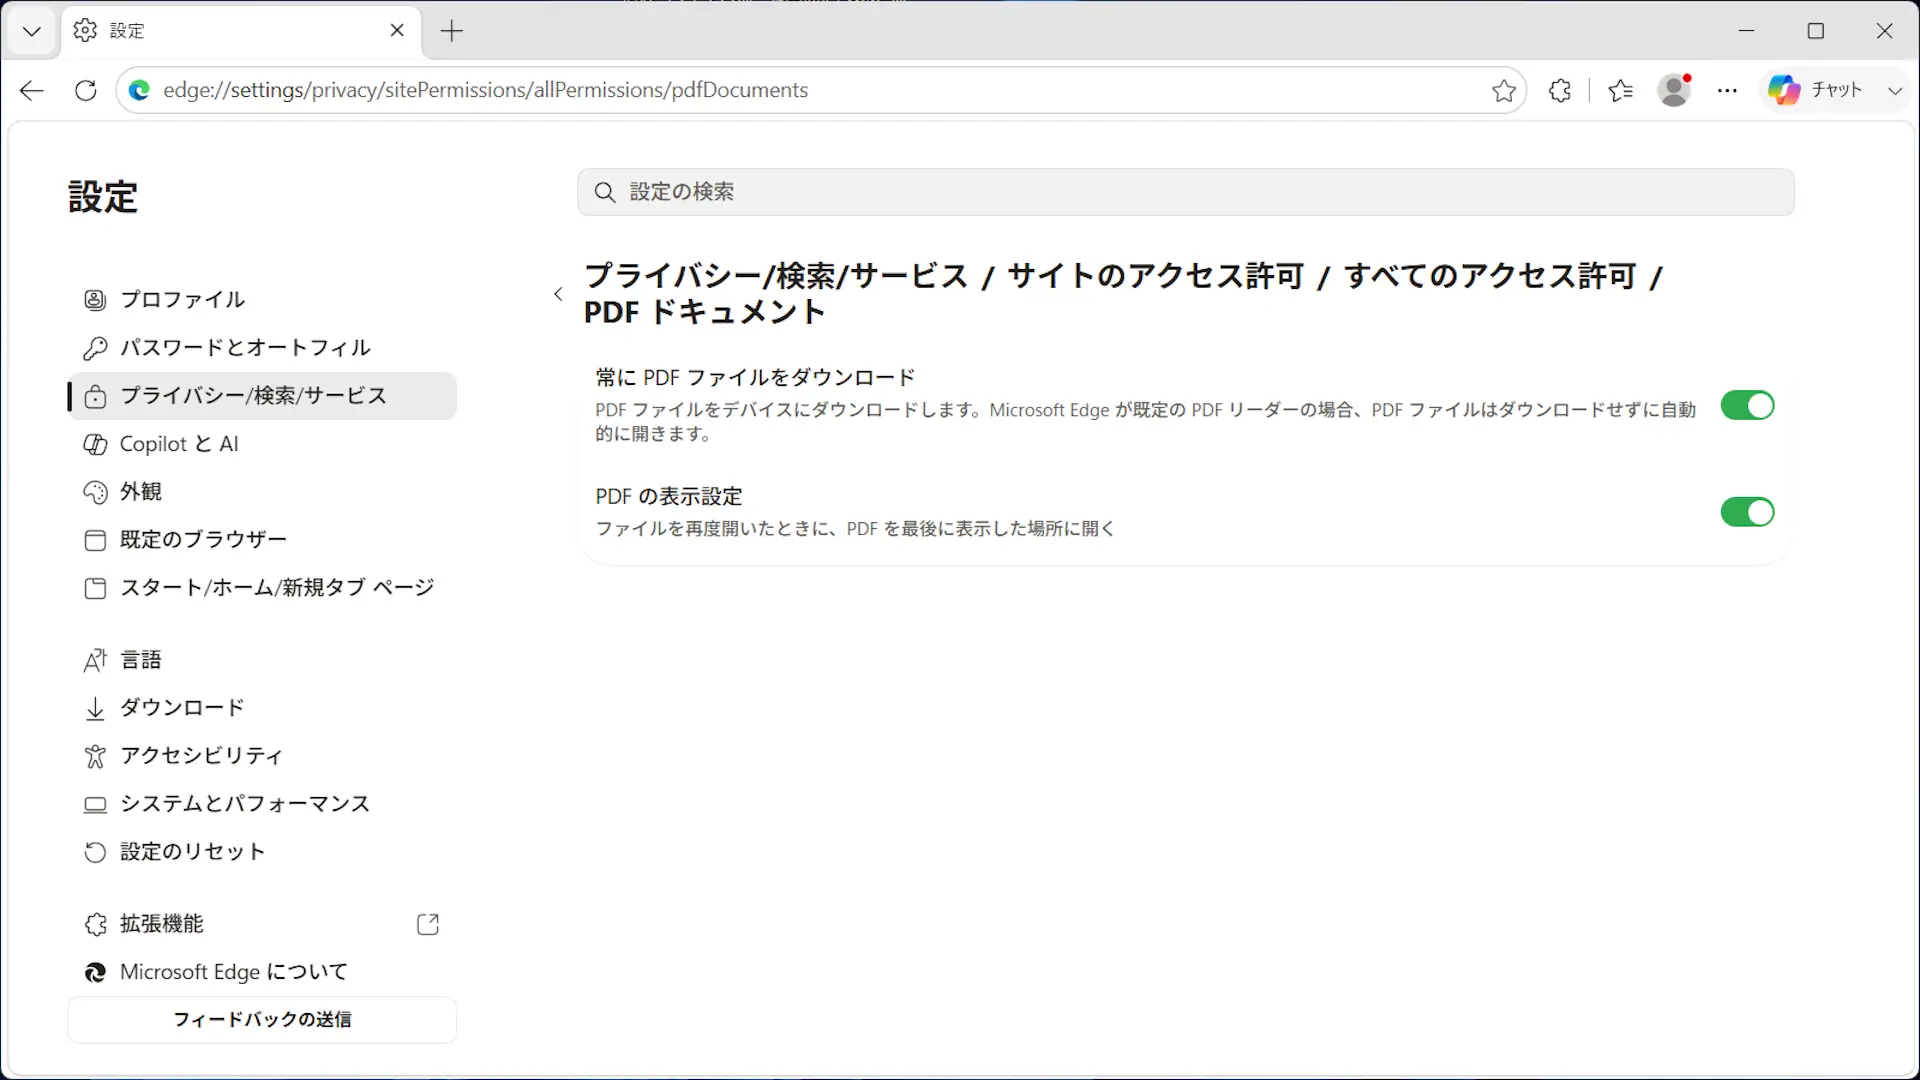Minimize the Edge window
Image resolution: width=1920 pixels, height=1080 pixels.
point(1747,31)
